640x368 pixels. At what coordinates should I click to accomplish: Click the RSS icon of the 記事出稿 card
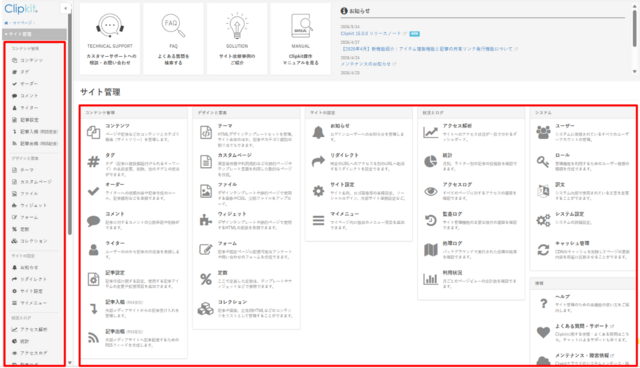[x=93, y=338]
